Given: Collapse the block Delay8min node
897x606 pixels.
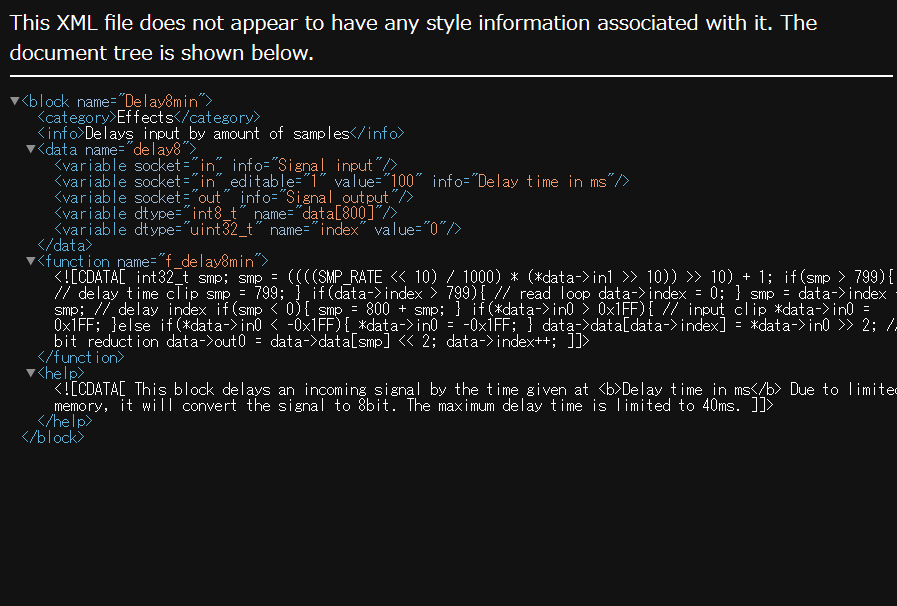Looking at the screenshot, I should (15, 101).
